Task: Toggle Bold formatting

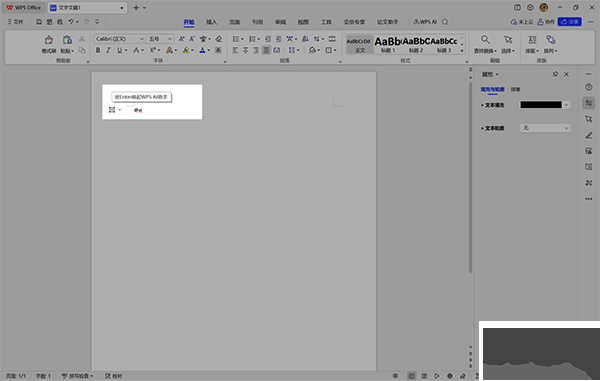Action: pyautogui.click(x=98, y=50)
